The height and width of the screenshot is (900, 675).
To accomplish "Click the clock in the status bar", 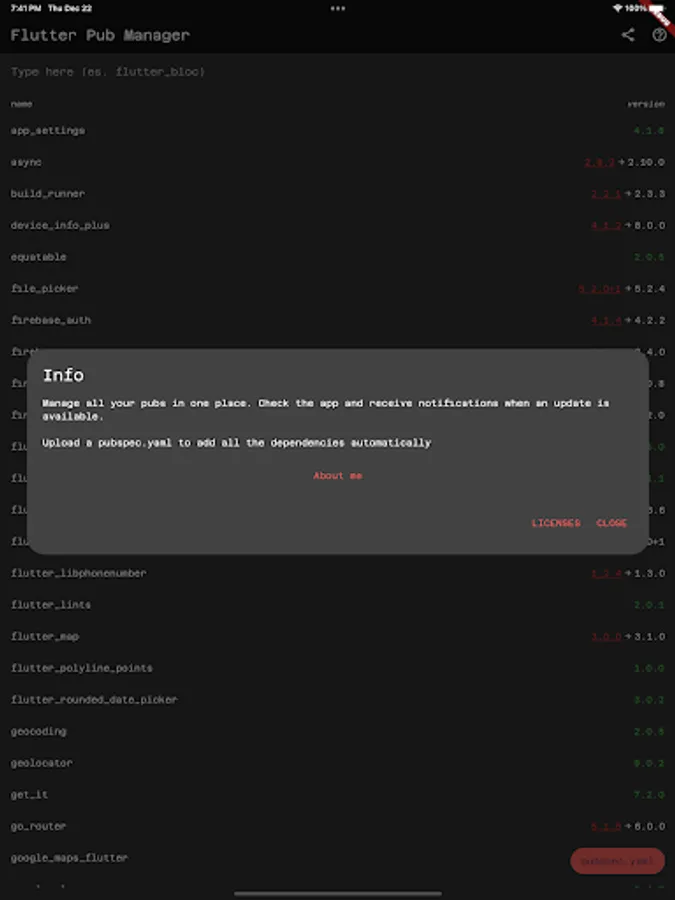I will (25, 8).
